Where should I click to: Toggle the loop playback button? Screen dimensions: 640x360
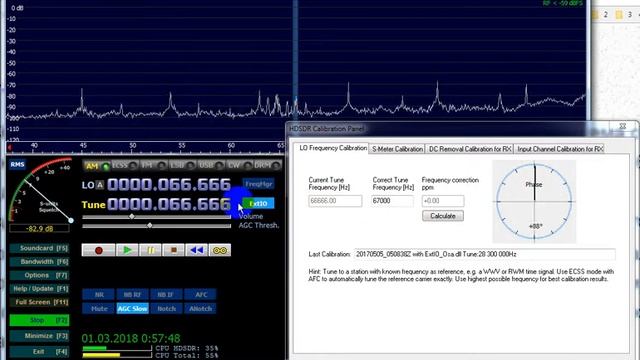(220, 250)
